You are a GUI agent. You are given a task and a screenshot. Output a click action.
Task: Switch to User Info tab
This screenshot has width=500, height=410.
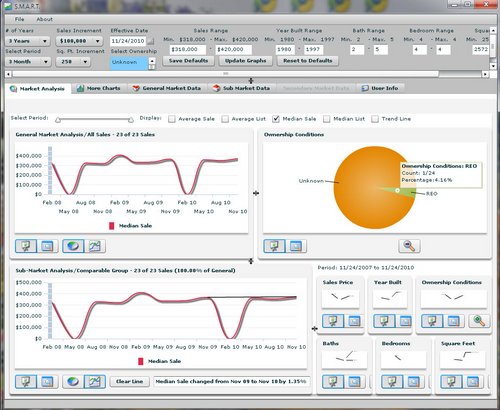[380, 88]
